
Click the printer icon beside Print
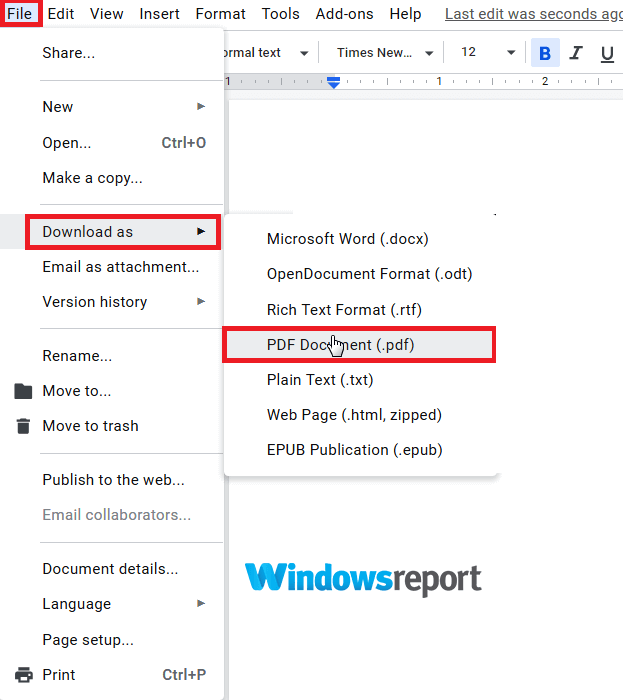point(24,675)
